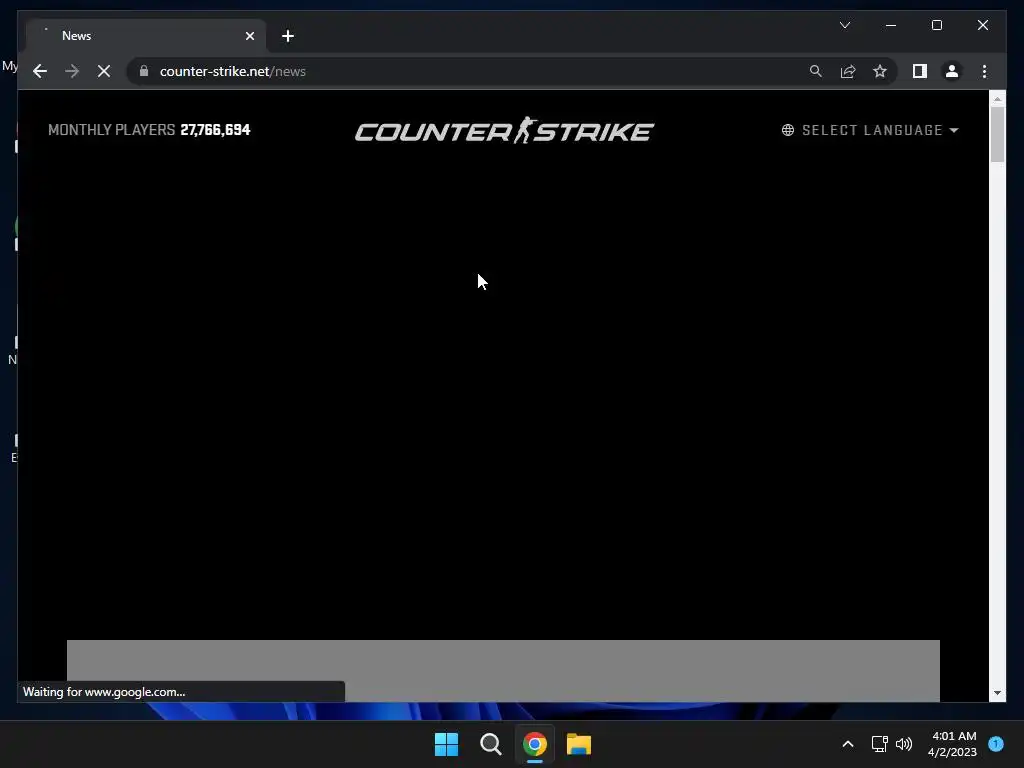Click the Chrome taskbar icon

(535, 744)
